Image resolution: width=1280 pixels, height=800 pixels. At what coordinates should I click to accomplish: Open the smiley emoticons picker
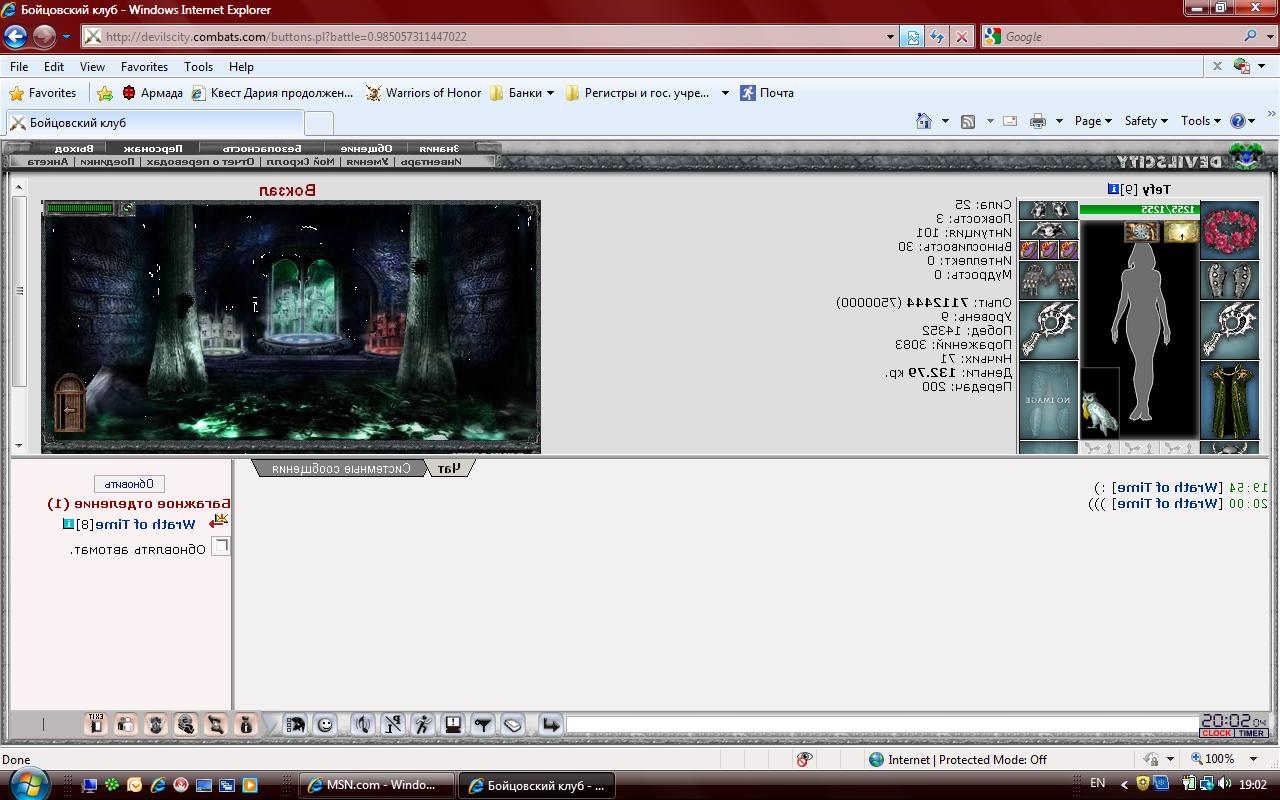(x=325, y=724)
